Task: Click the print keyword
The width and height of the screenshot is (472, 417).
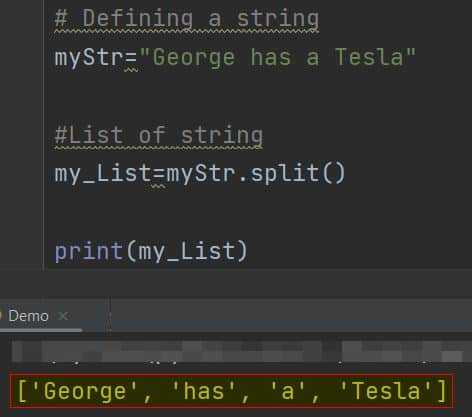Action: tap(89, 251)
